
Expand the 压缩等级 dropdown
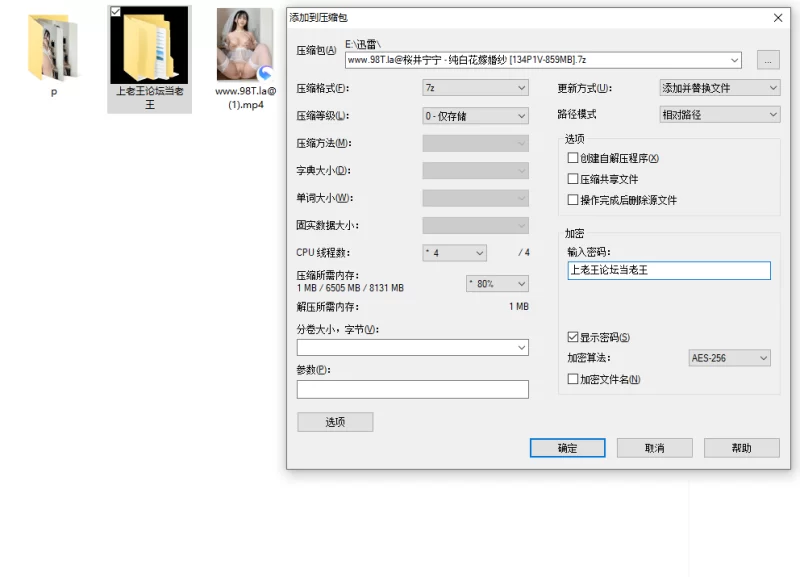(475, 116)
